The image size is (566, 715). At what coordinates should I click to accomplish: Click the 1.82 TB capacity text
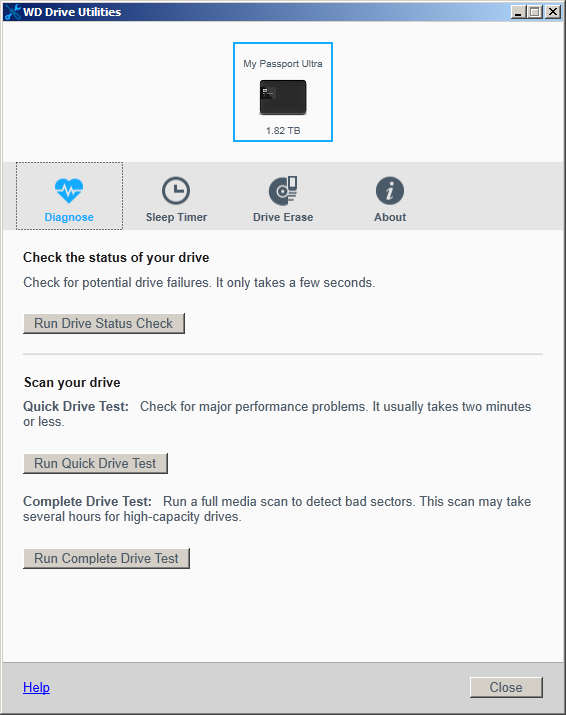click(x=283, y=130)
